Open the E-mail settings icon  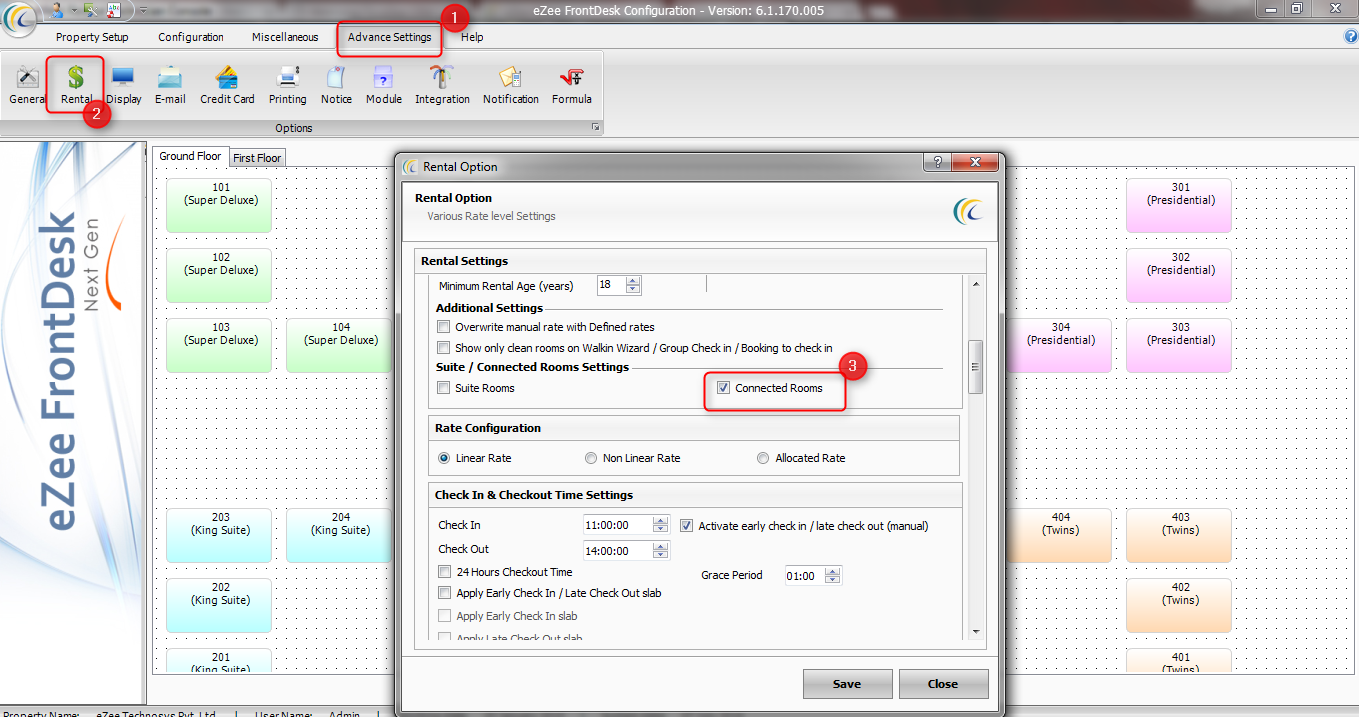(170, 85)
